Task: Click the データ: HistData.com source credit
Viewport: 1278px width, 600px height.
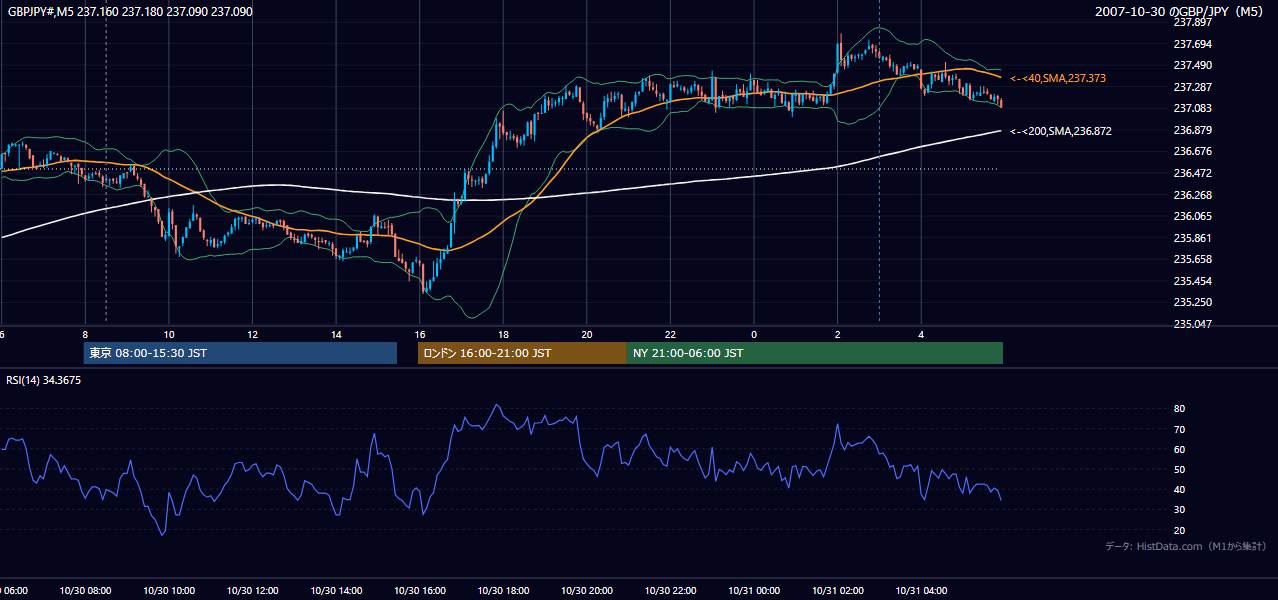Action: pyautogui.click(x=1186, y=546)
